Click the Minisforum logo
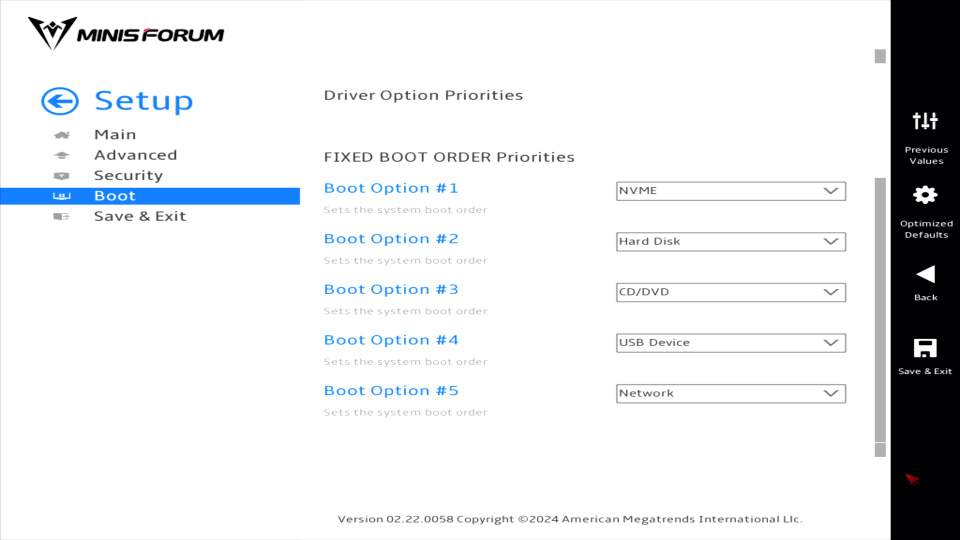The width and height of the screenshot is (960, 540). coord(126,34)
